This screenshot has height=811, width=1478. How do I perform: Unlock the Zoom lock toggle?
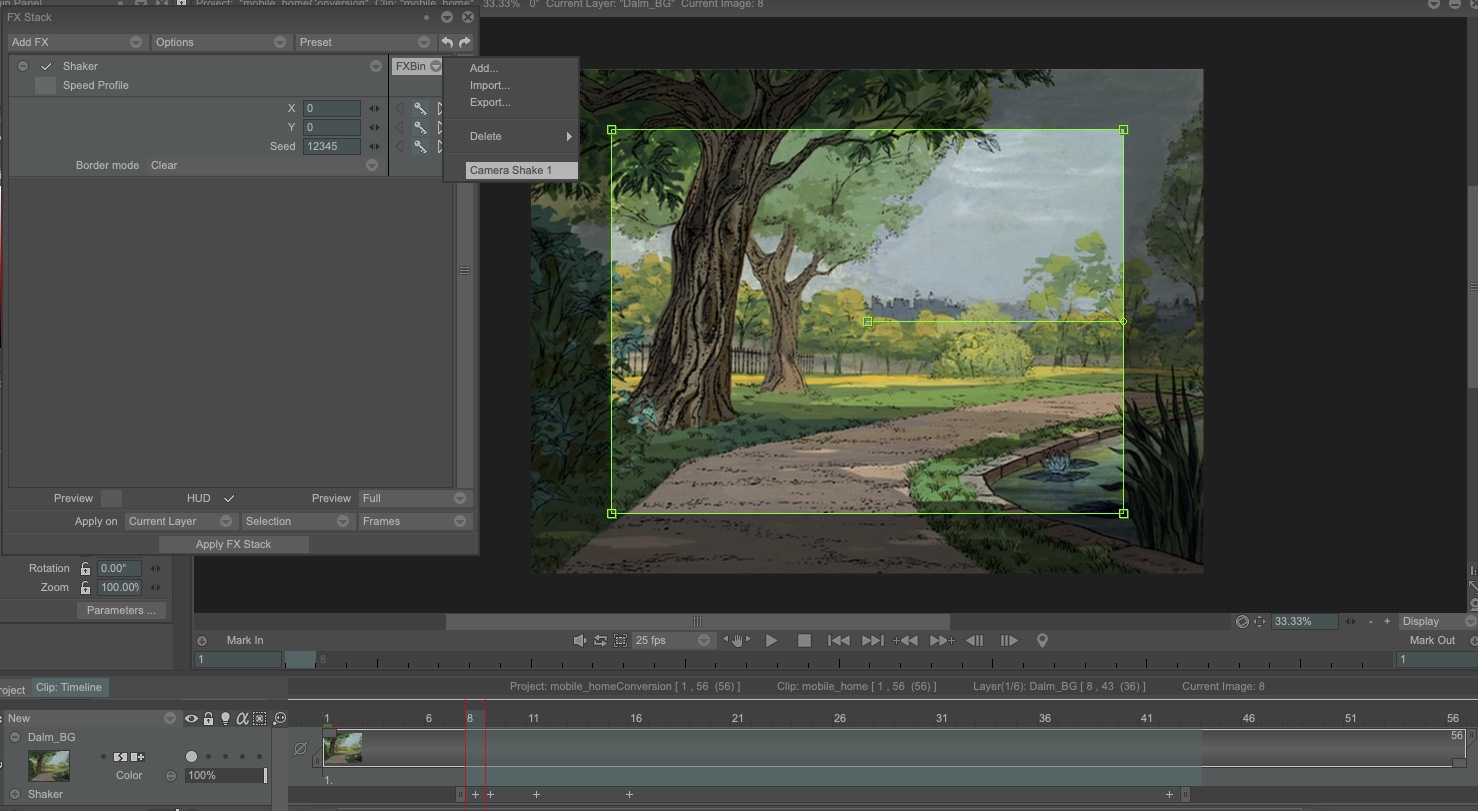click(x=85, y=587)
